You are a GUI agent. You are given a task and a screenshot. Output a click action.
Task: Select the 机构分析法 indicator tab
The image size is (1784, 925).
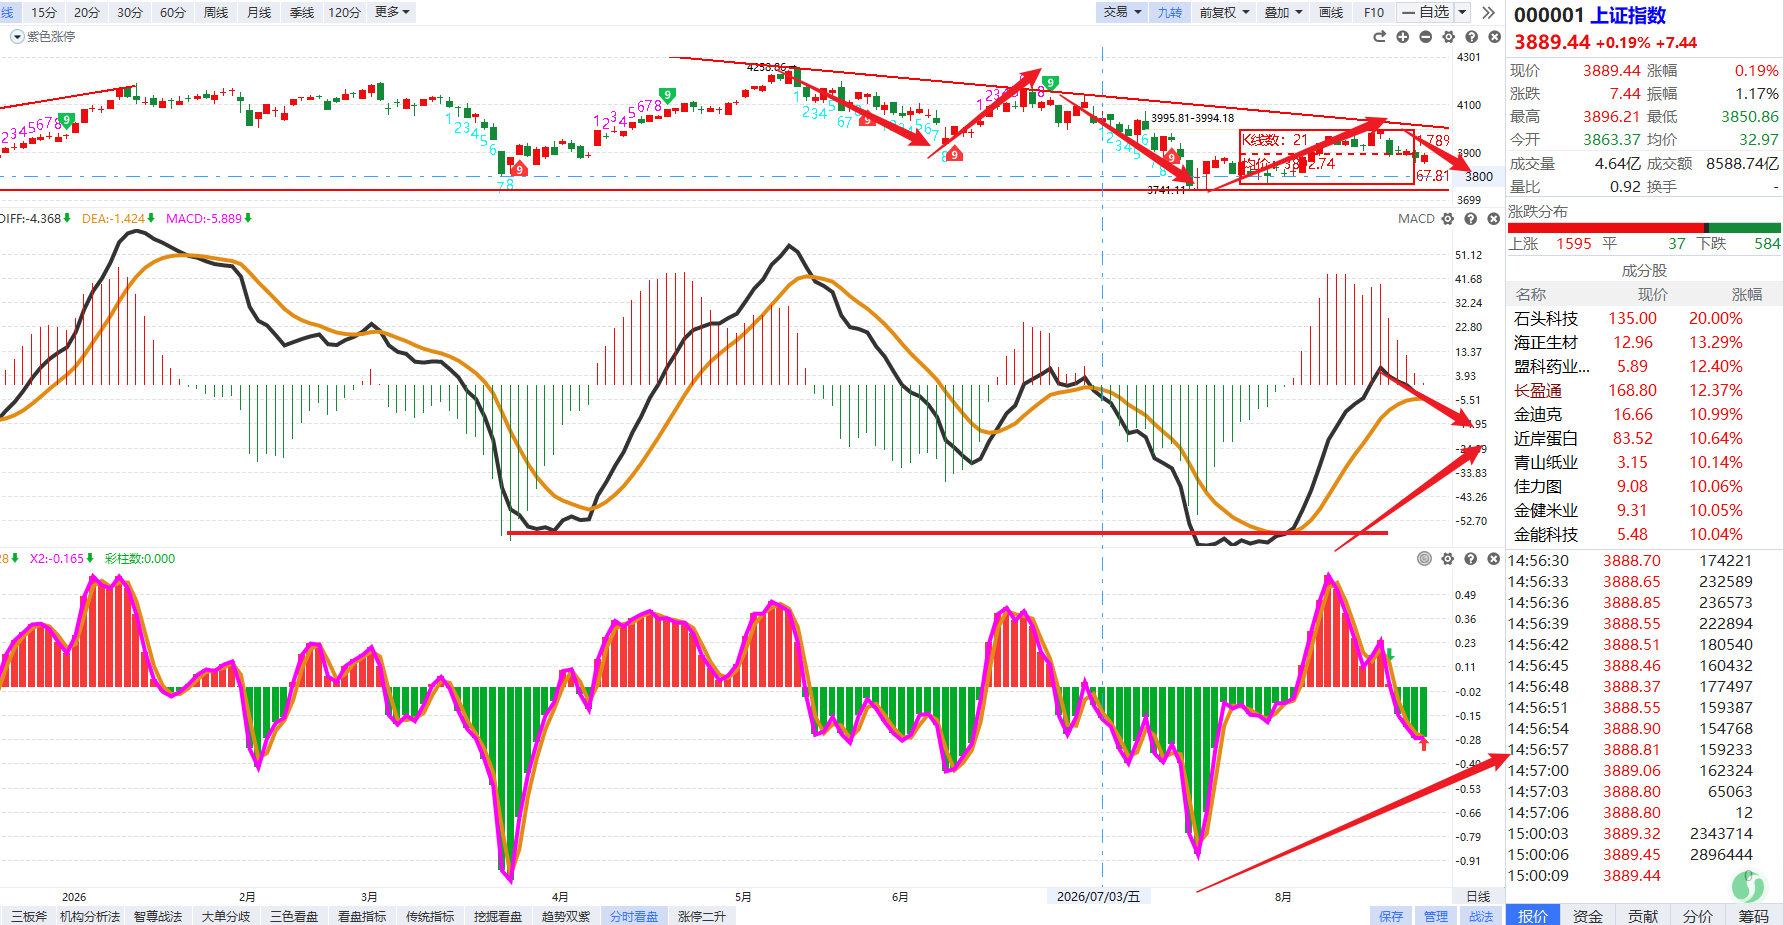[x=90, y=916]
